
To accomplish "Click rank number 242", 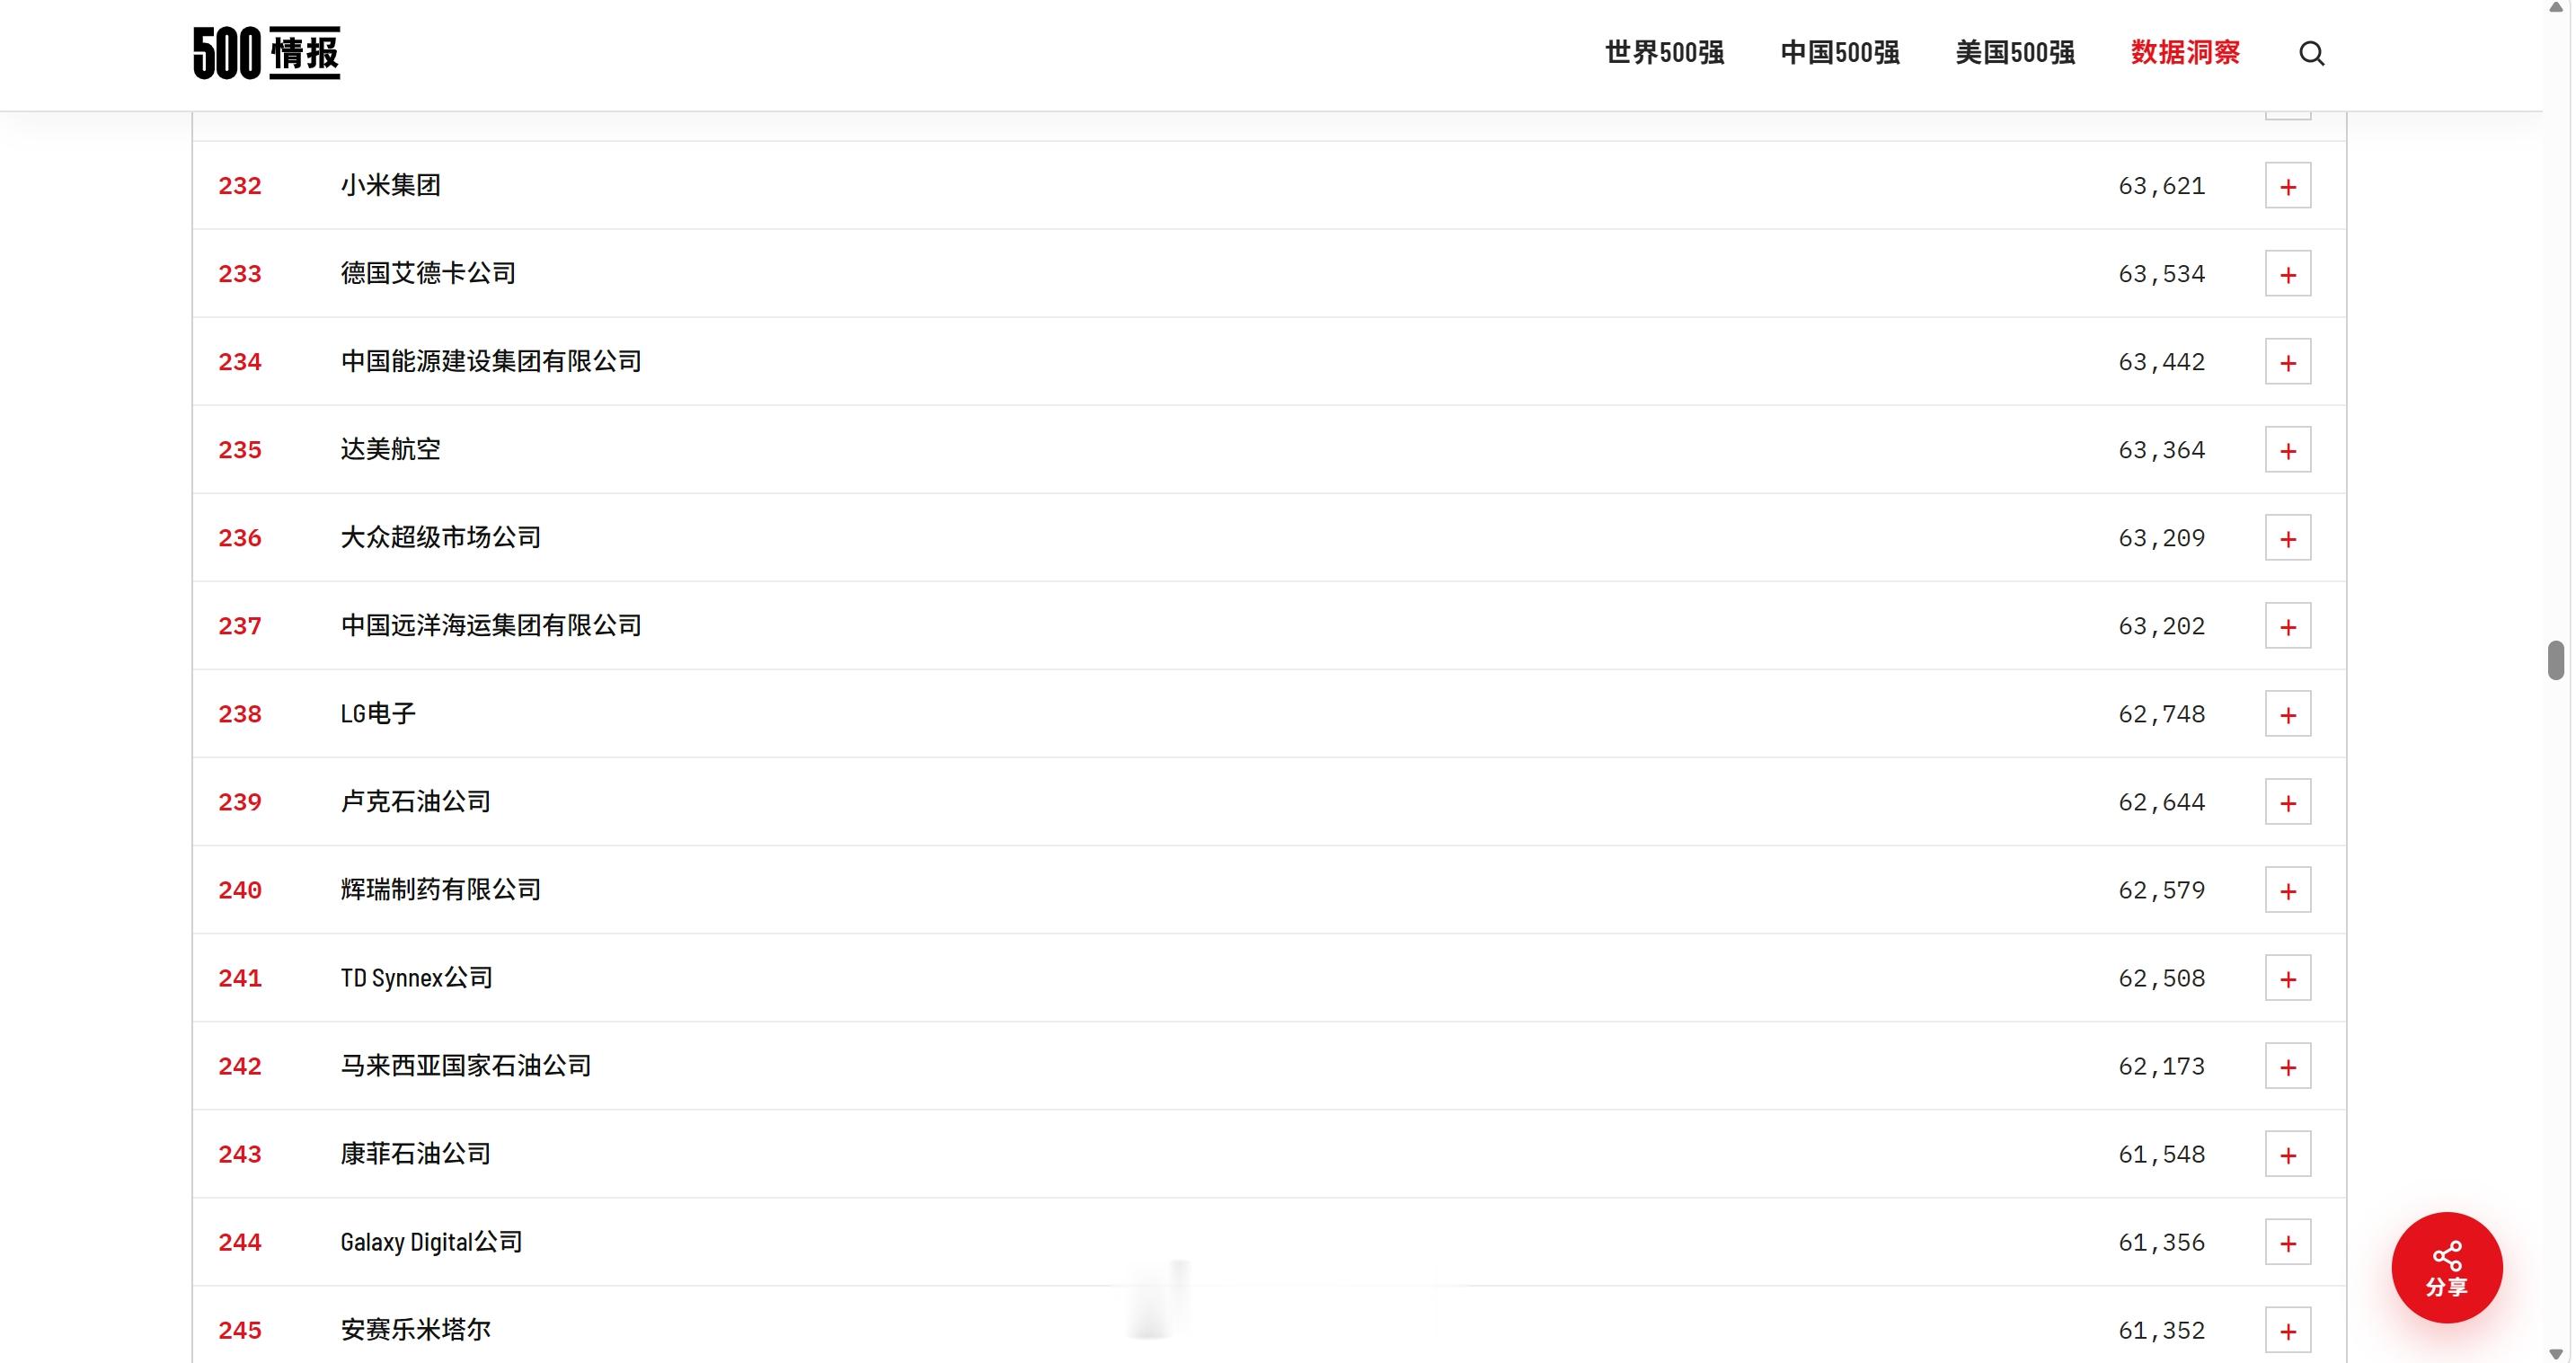I will click(240, 1066).
